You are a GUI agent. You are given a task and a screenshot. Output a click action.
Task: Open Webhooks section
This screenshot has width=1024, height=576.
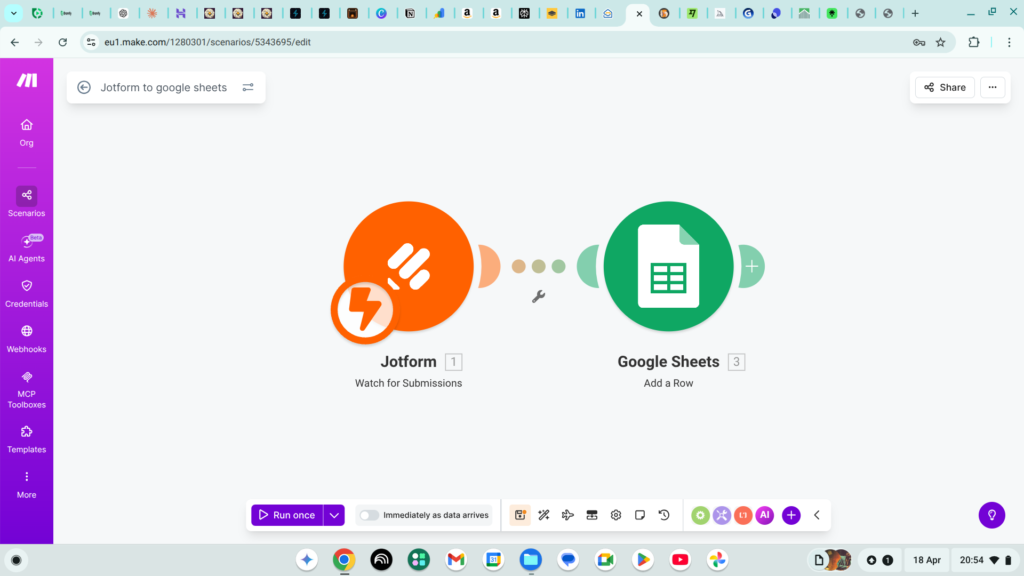click(x=26, y=339)
